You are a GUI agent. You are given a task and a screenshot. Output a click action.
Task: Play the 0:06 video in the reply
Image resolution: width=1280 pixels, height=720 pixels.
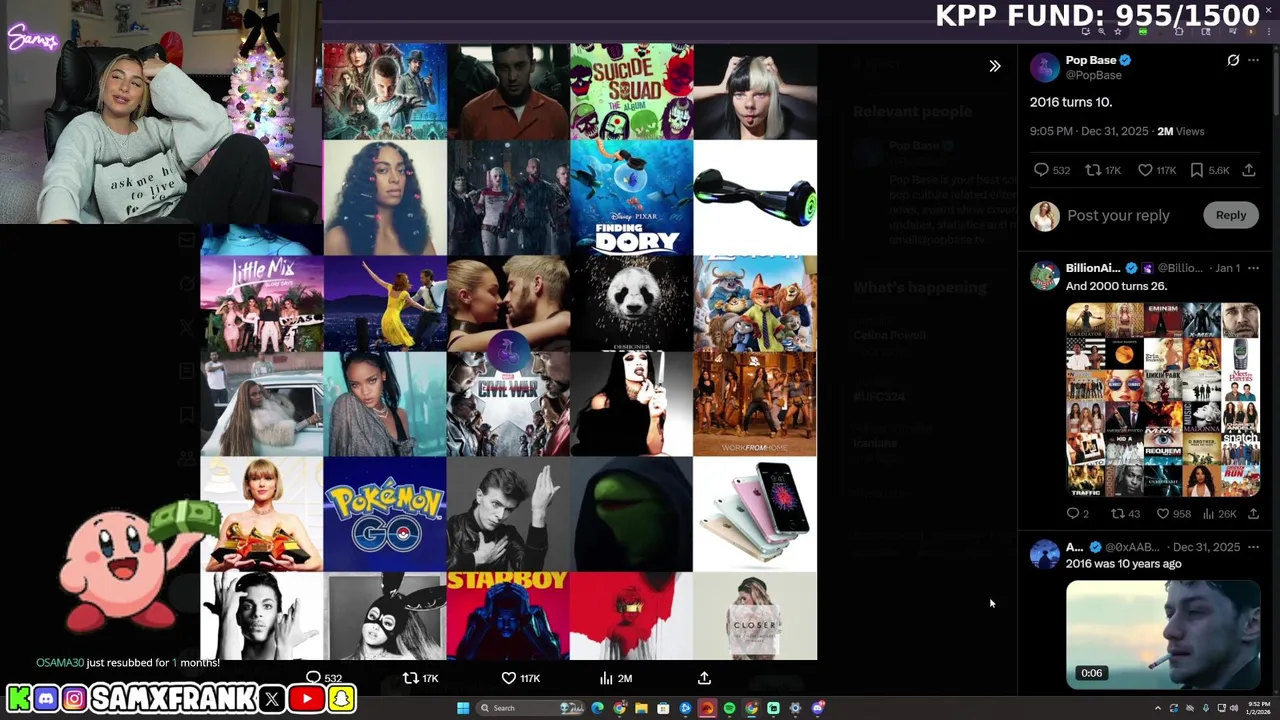point(1163,634)
